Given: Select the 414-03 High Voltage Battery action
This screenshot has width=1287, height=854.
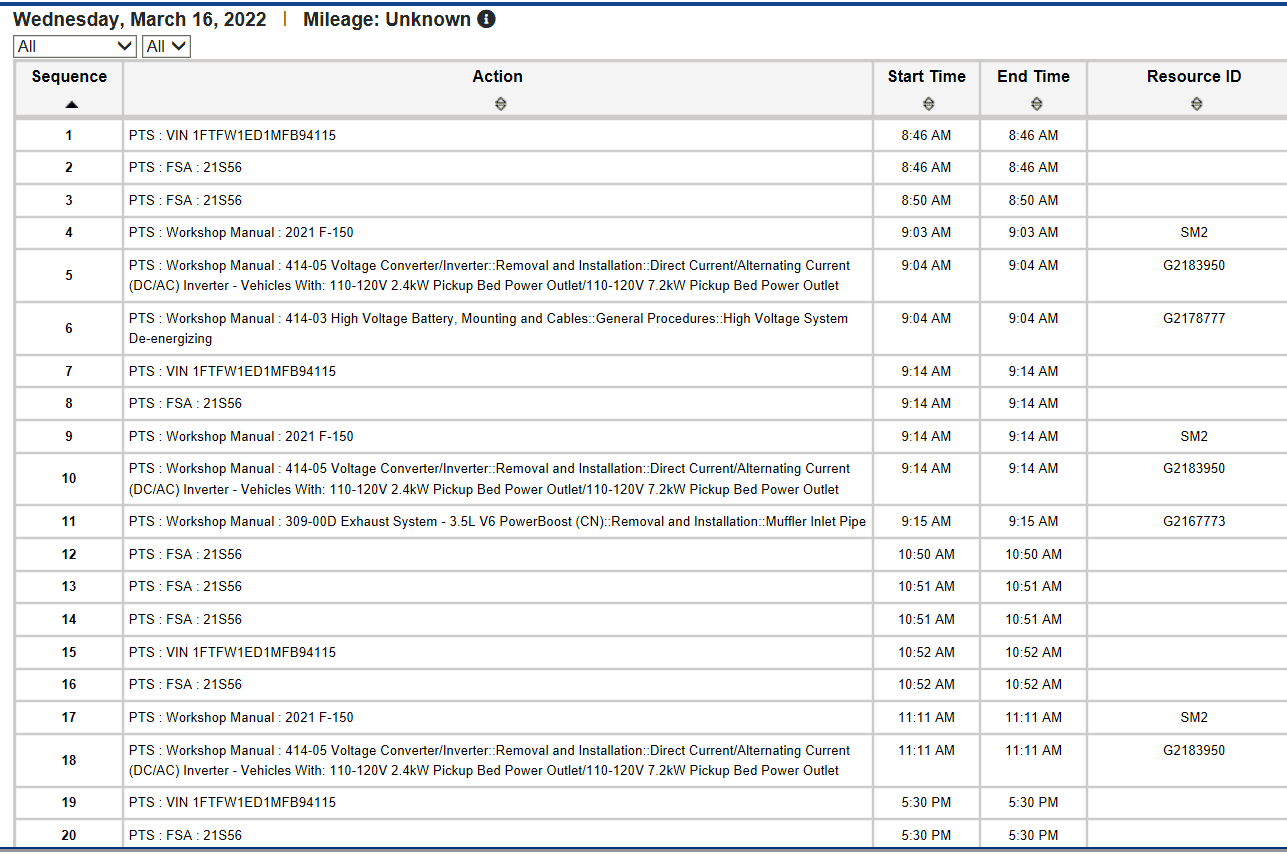Looking at the screenshot, I should [488, 328].
